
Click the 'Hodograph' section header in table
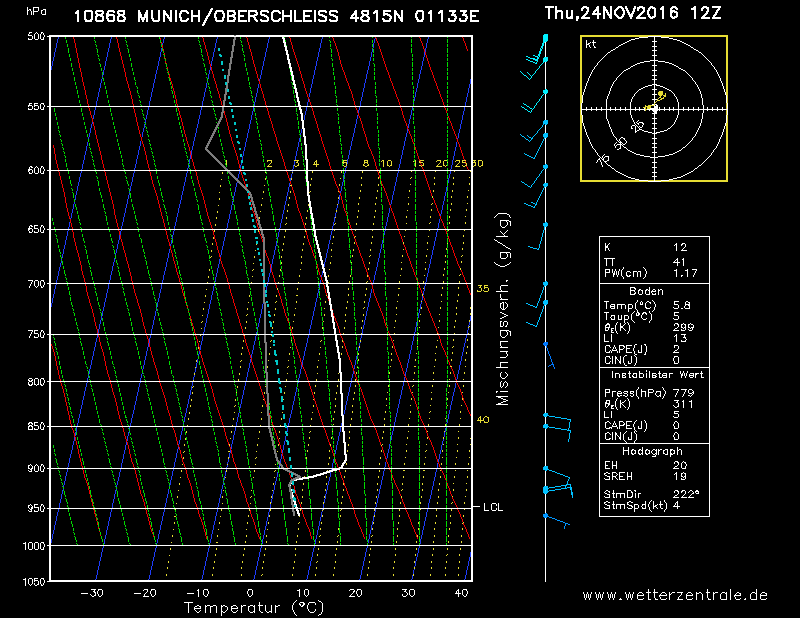pyautogui.click(x=655, y=451)
